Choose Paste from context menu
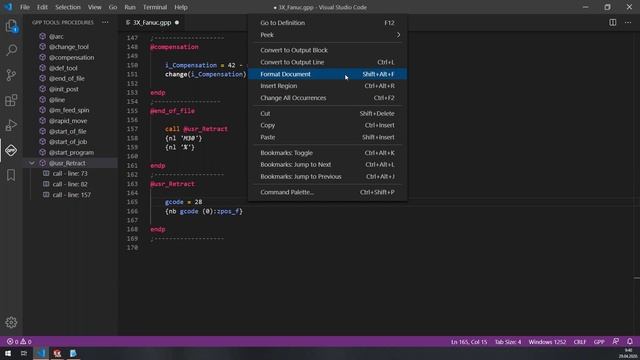Viewport: 640px width, 360px height. (327, 137)
